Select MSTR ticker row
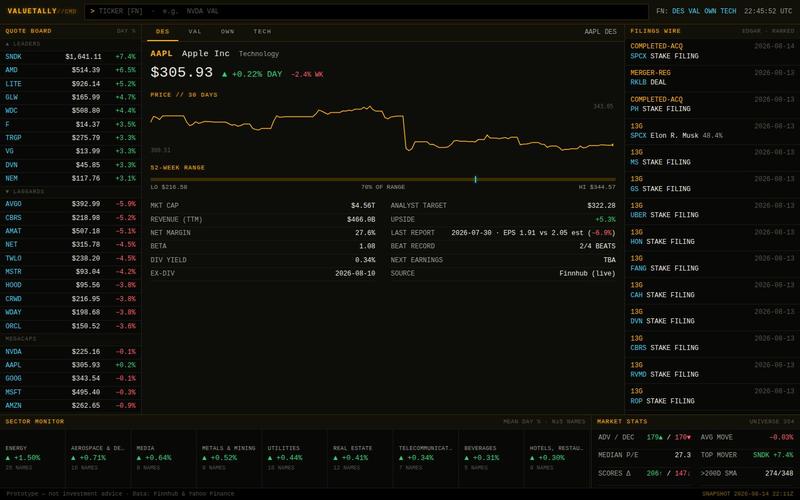 click(x=71, y=272)
